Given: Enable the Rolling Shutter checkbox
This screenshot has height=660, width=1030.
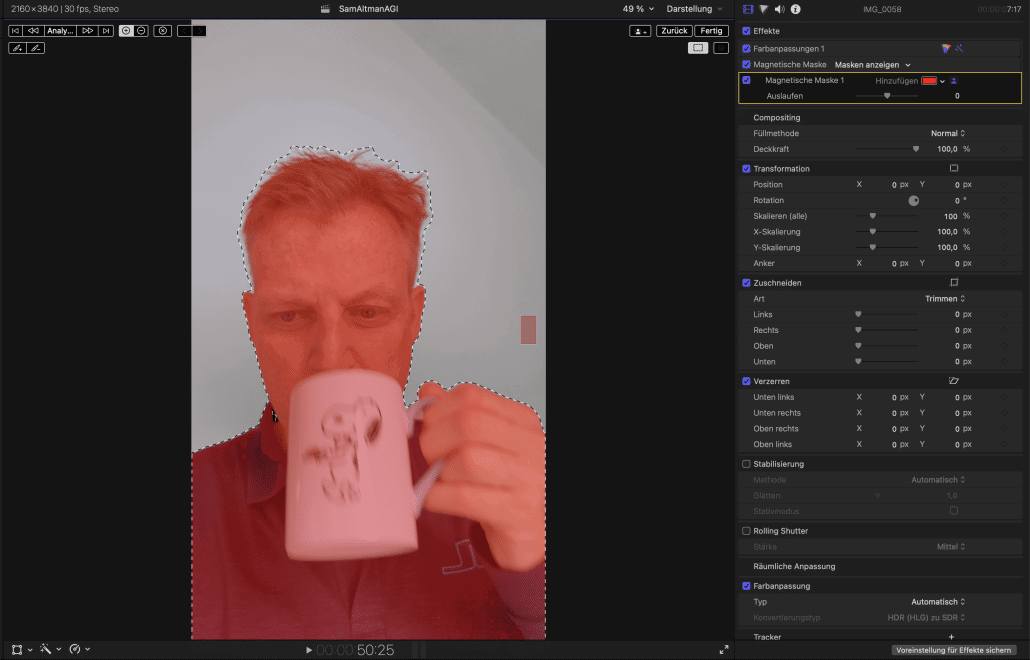Looking at the screenshot, I should [x=746, y=531].
